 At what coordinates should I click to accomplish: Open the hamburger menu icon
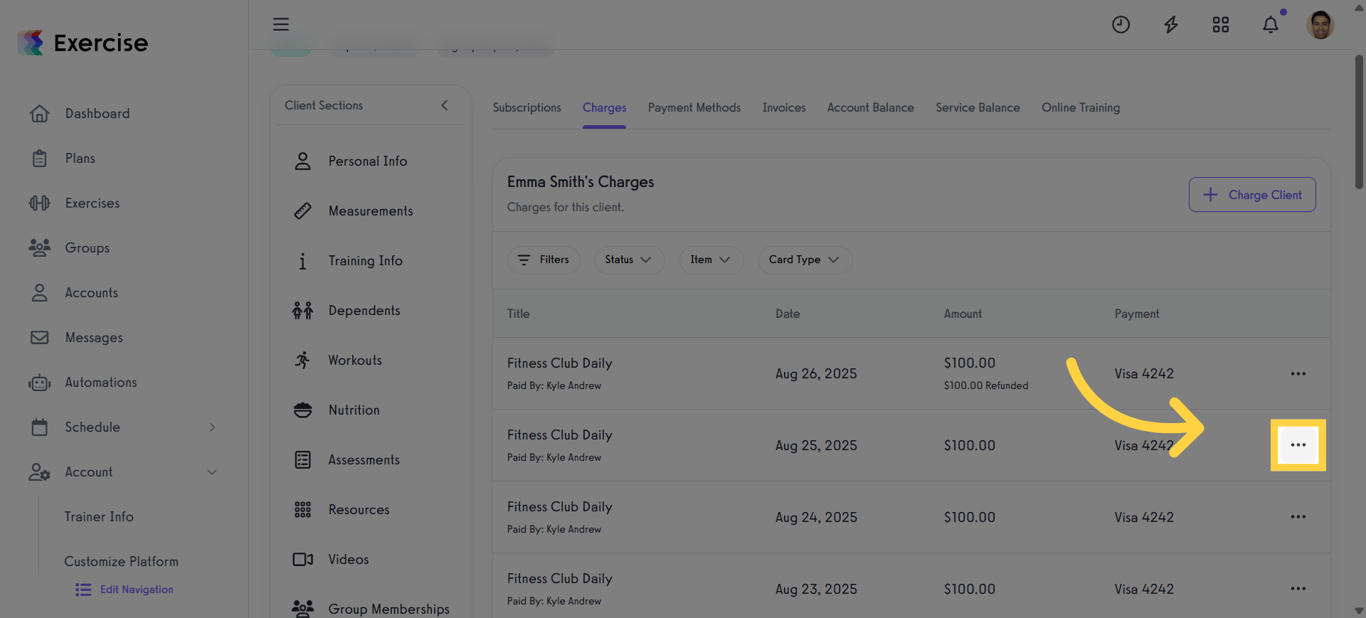click(x=281, y=24)
